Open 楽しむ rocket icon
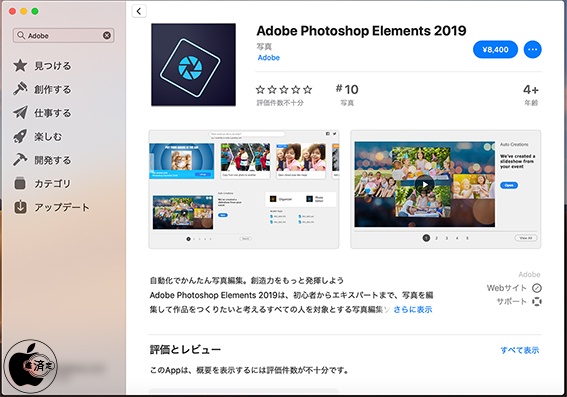The width and height of the screenshot is (567, 397). pos(20,136)
